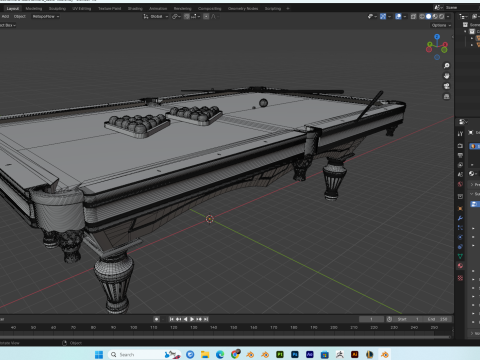Open the snapping options dropdown
The width and height of the screenshot is (480, 360).
click(x=195, y=16)
